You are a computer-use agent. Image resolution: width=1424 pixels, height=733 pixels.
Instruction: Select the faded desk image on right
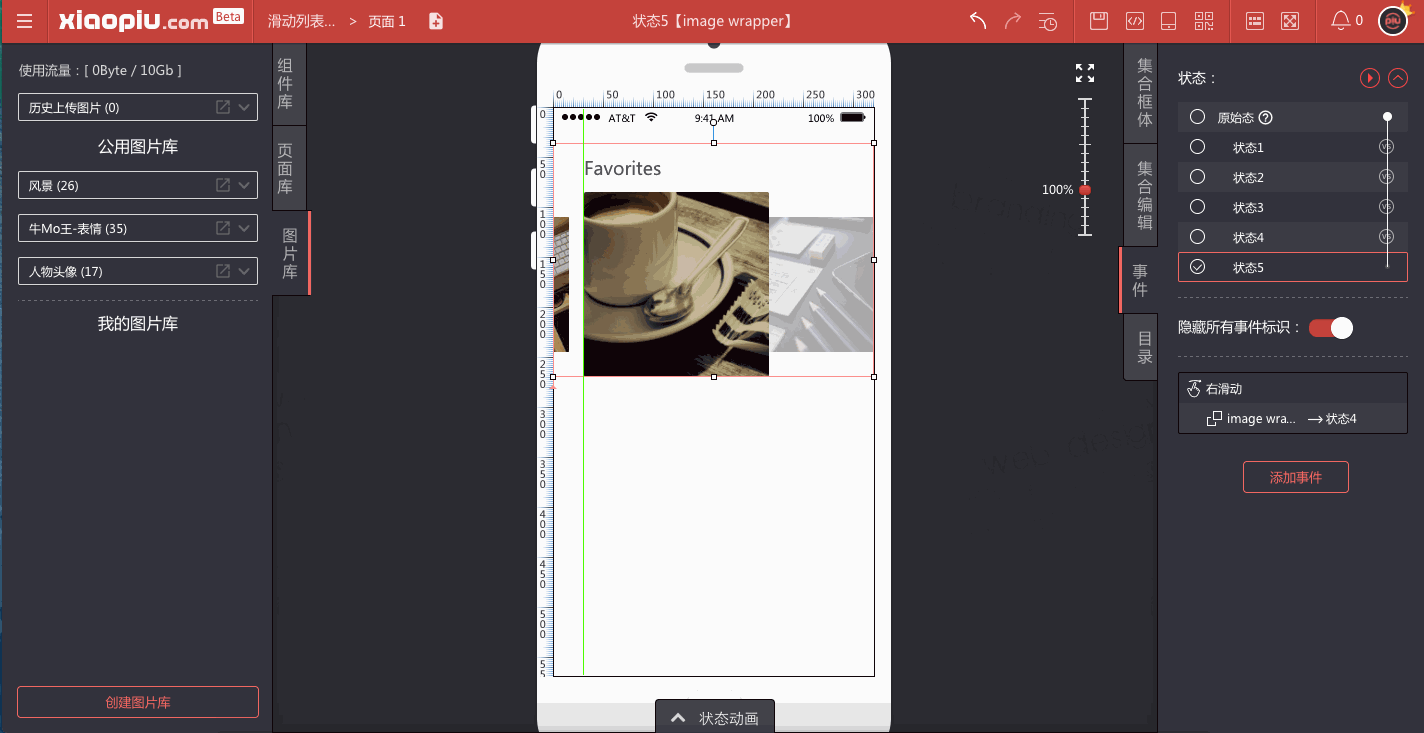821,284
